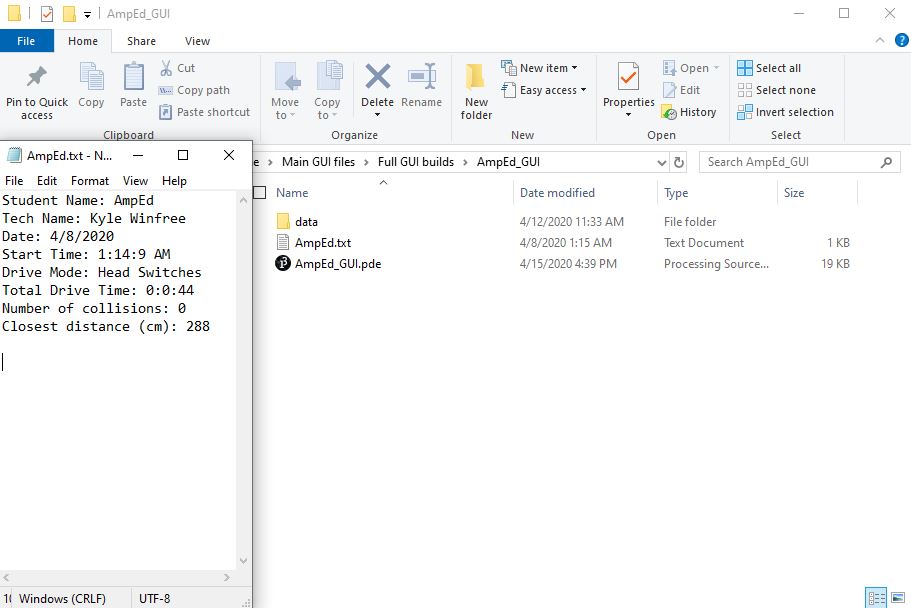Switch to large icons view in corner
Image resolution: width=911 pixels, height=608 pixels.
(895, 598)
